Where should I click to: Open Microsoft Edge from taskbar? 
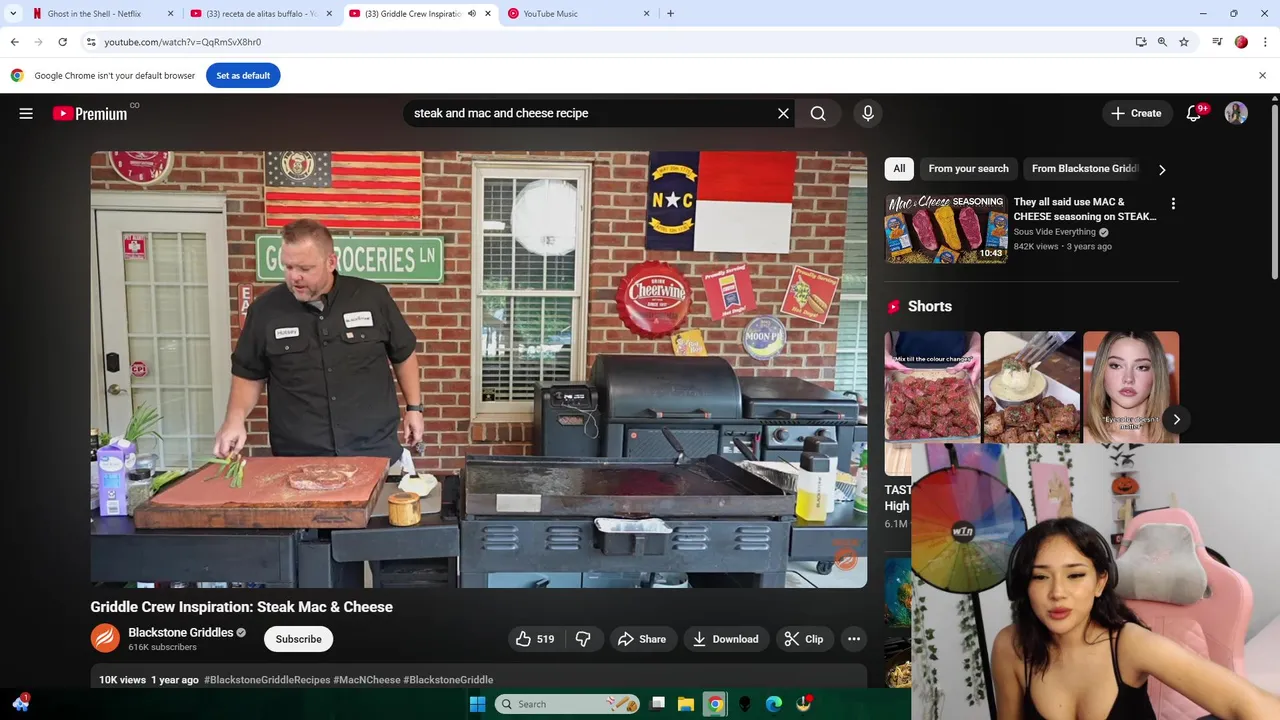774,704
